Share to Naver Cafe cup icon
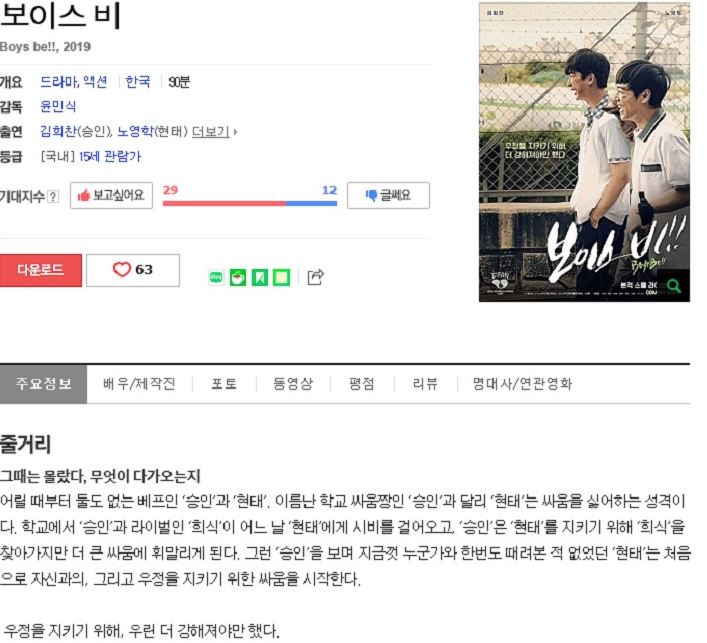Image resolution: width=707 pixels, height=643 pixels. coord(238,277)
